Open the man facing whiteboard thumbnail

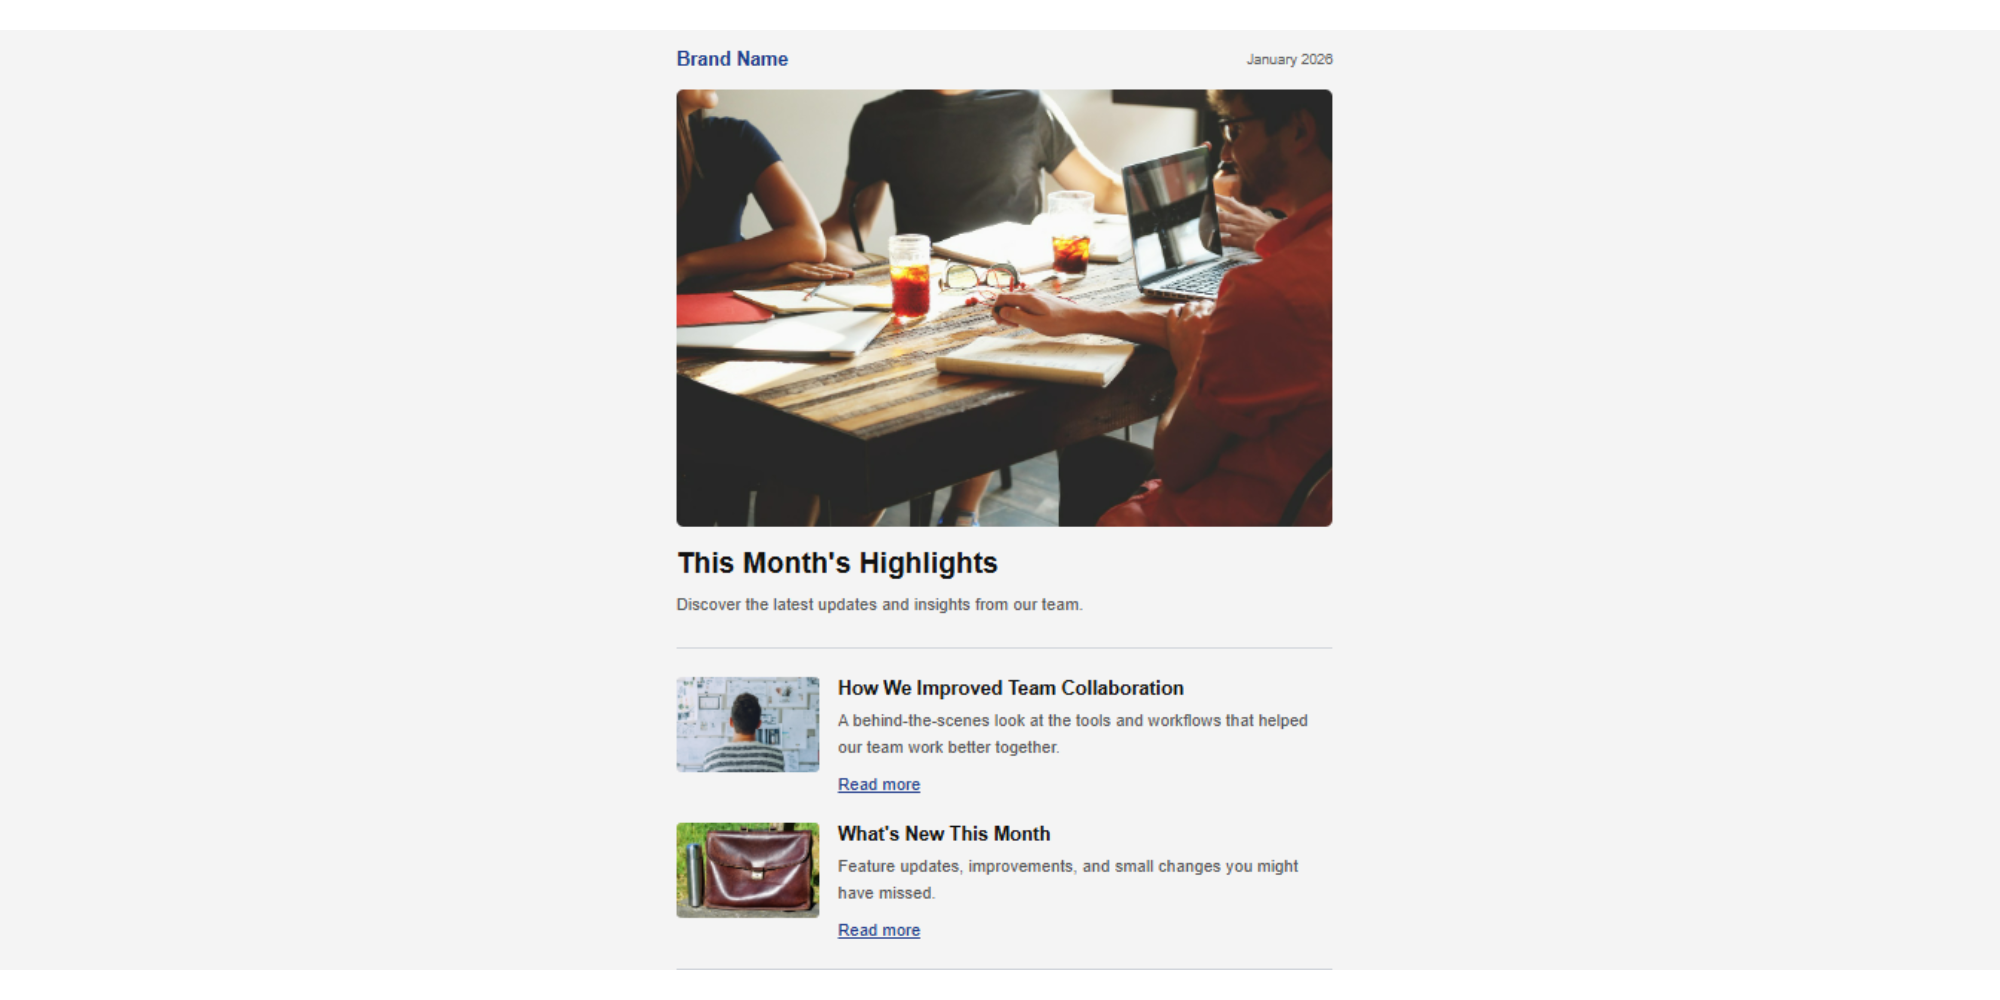pyautogui.click(x=748, y=725)
